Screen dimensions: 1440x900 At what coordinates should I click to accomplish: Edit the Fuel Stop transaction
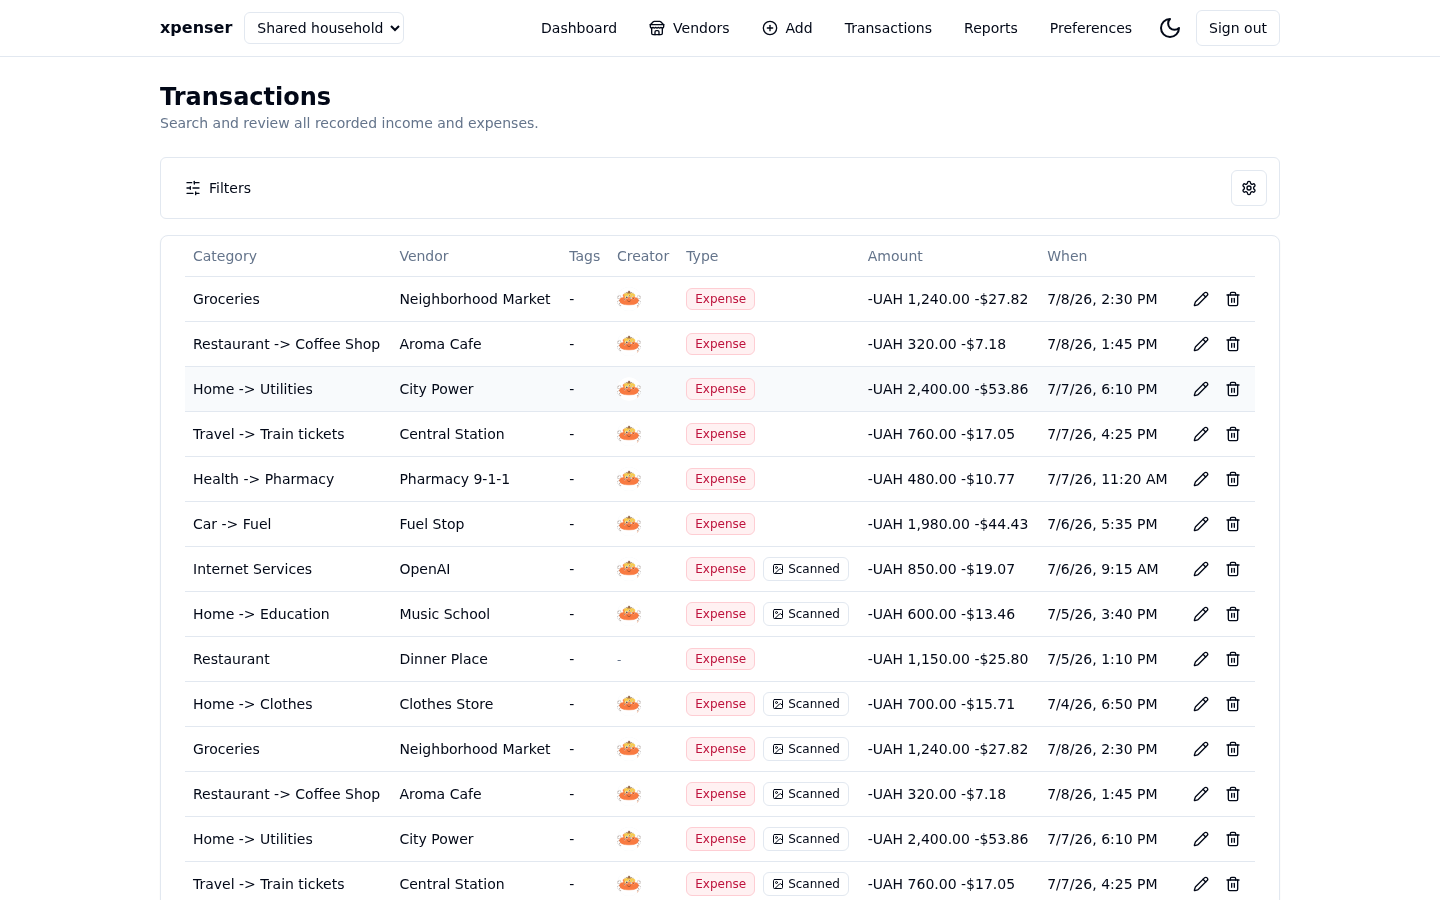tap(1201, 524)
